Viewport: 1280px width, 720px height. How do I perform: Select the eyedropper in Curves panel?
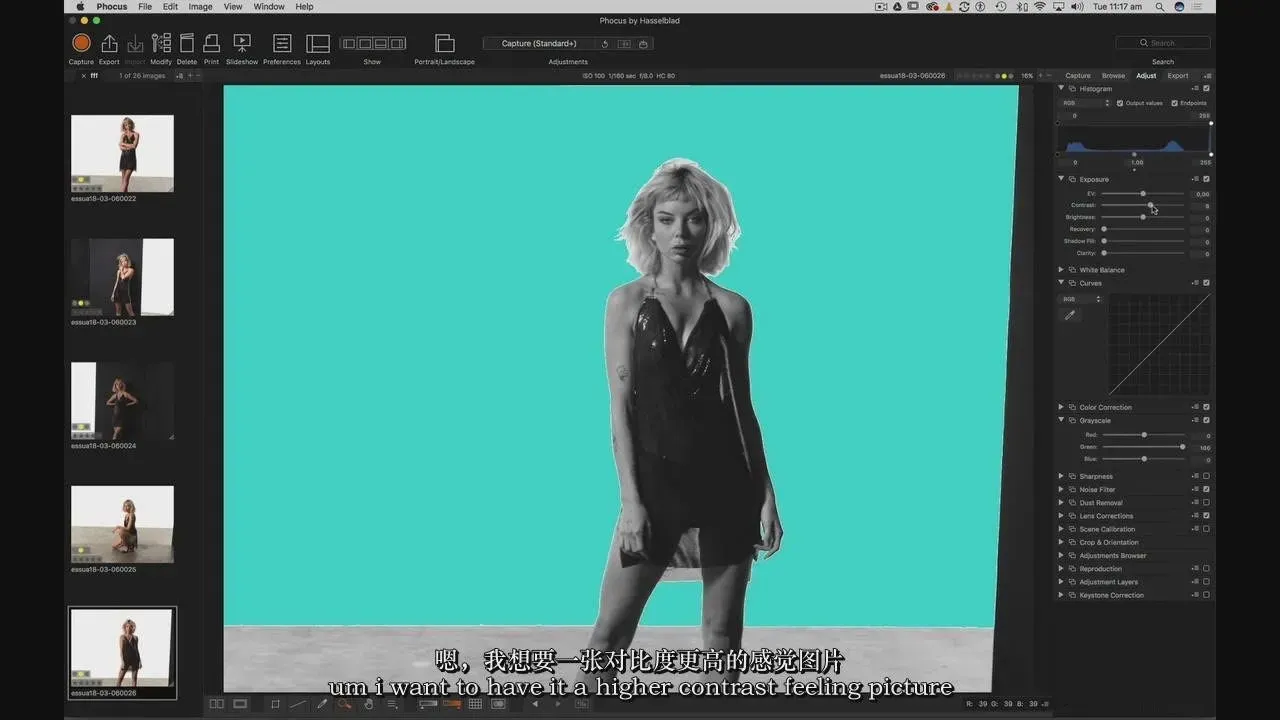click(1070, 315)
